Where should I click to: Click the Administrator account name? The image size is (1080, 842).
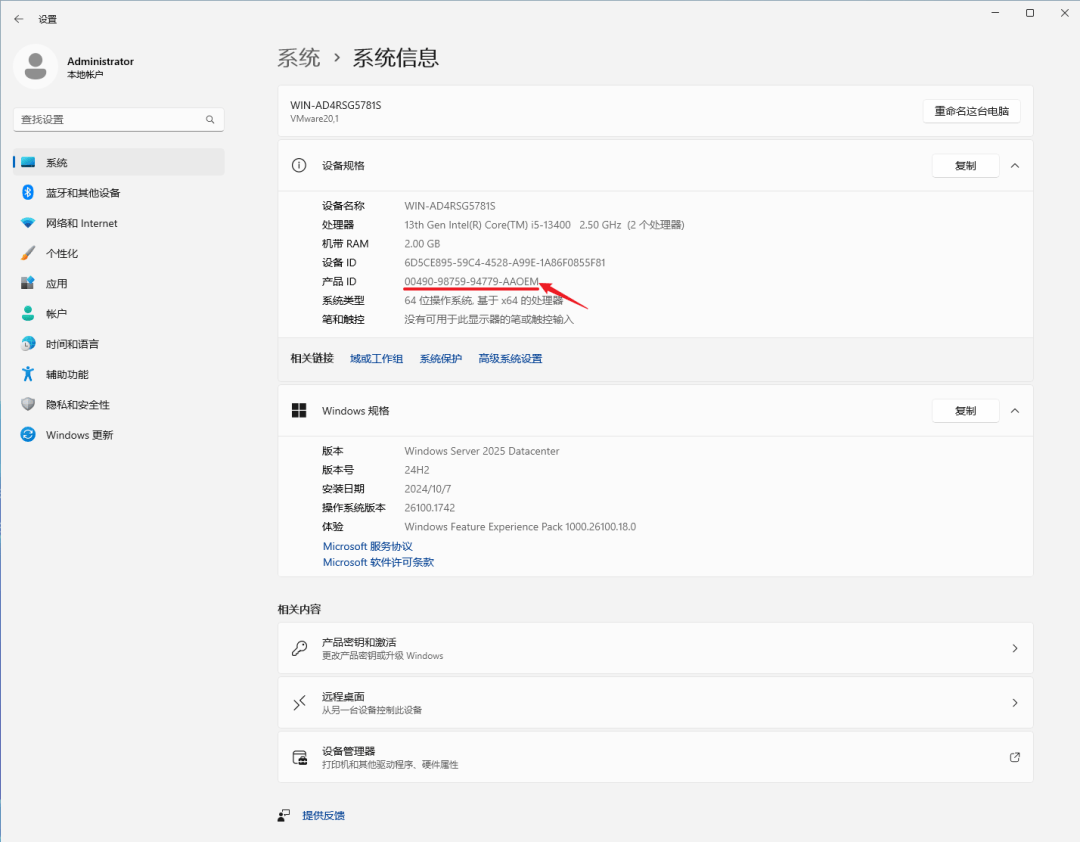click(x=101, y=61)
